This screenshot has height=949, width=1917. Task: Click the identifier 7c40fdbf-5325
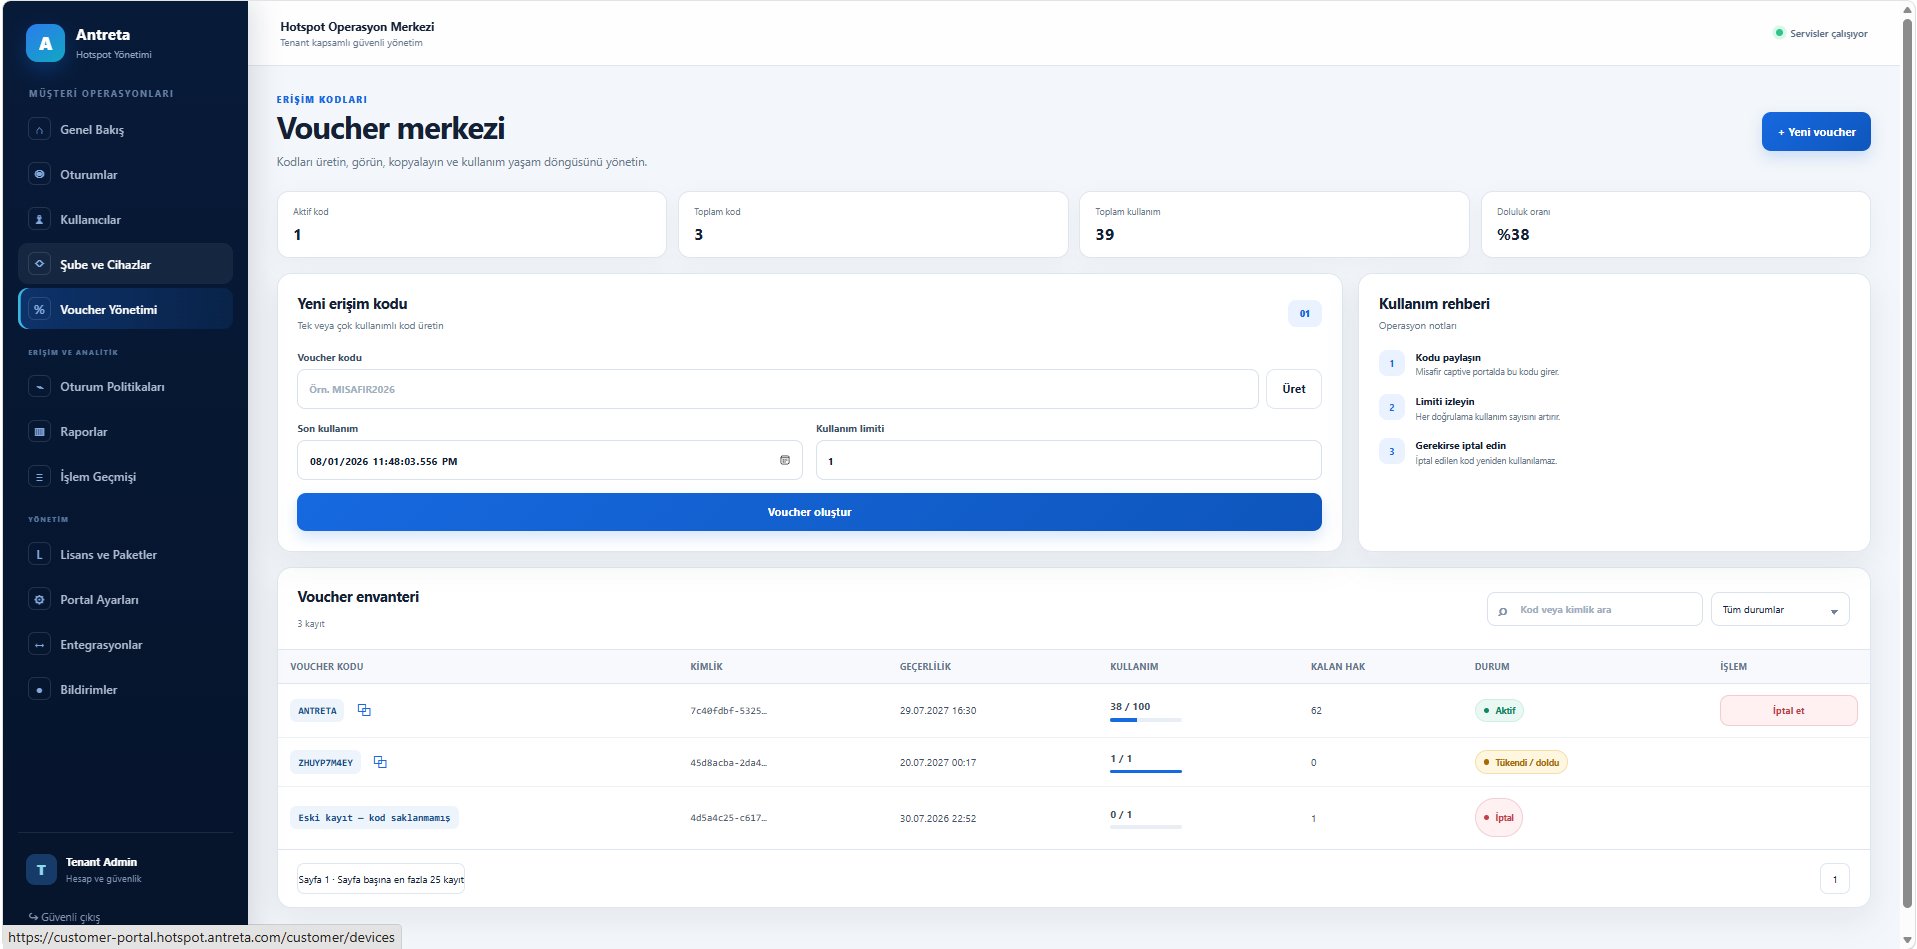728,711
